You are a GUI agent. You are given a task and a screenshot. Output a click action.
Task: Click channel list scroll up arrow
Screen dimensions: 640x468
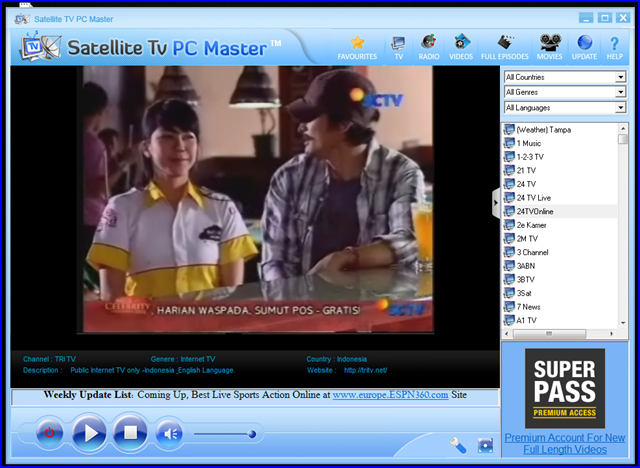[623, 129]
